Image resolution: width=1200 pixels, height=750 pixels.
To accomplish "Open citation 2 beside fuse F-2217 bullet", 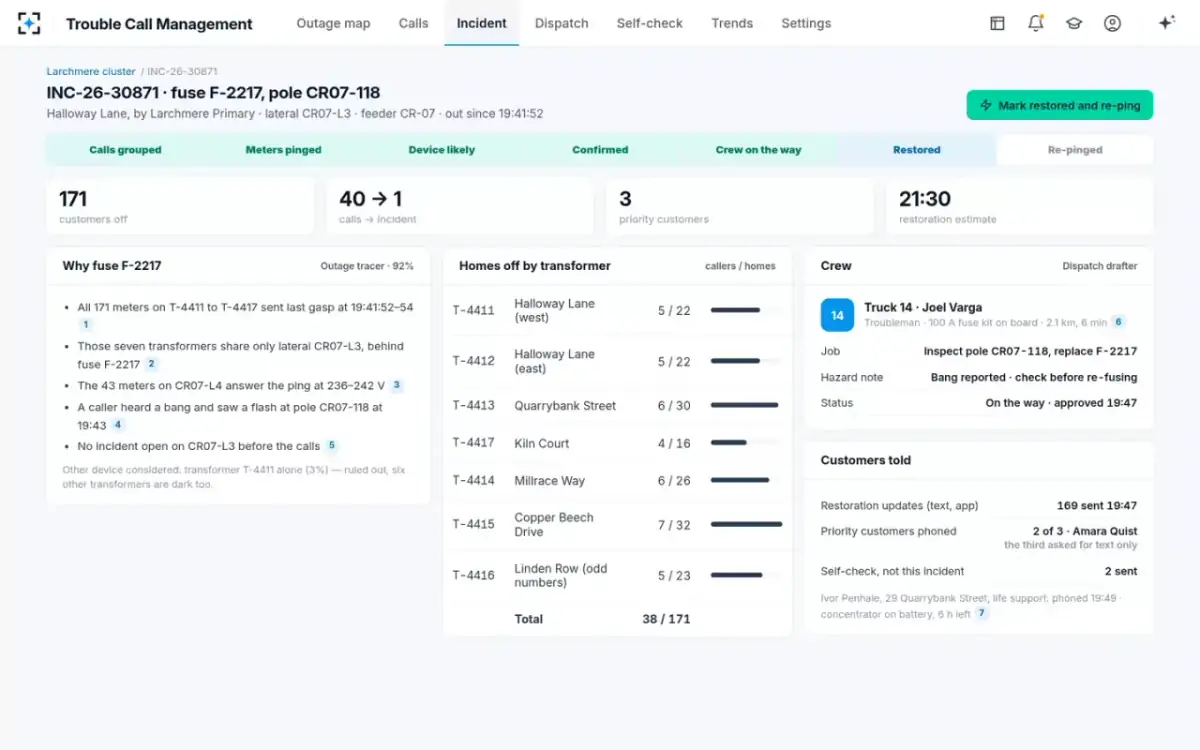I will click(x=152, y=364).
